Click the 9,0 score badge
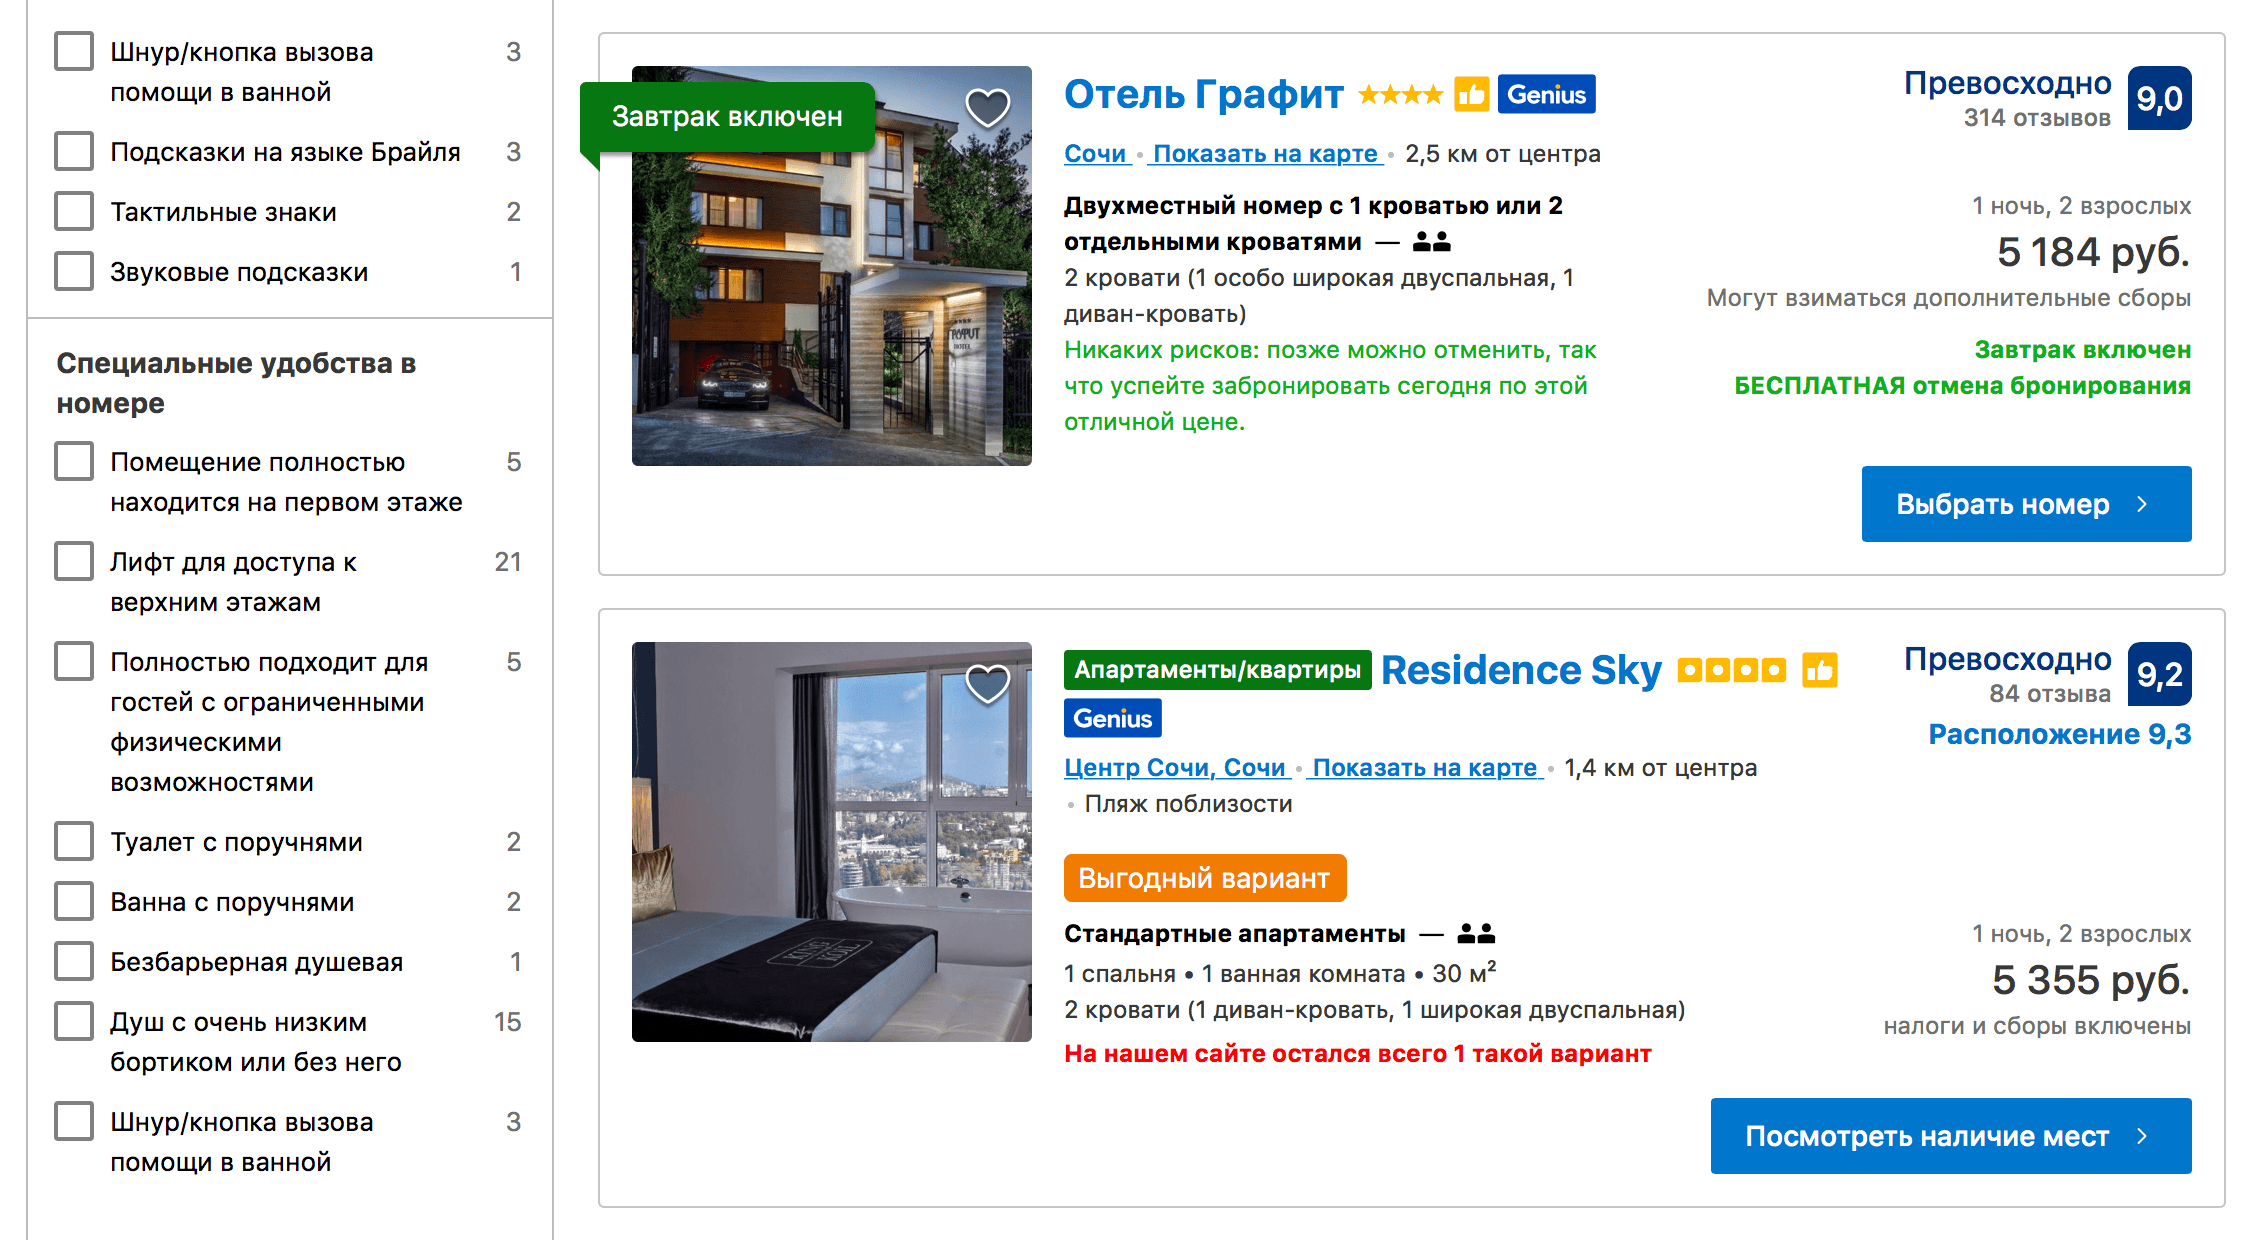Viewport: 2250px width, 1240px height. 2159,98
